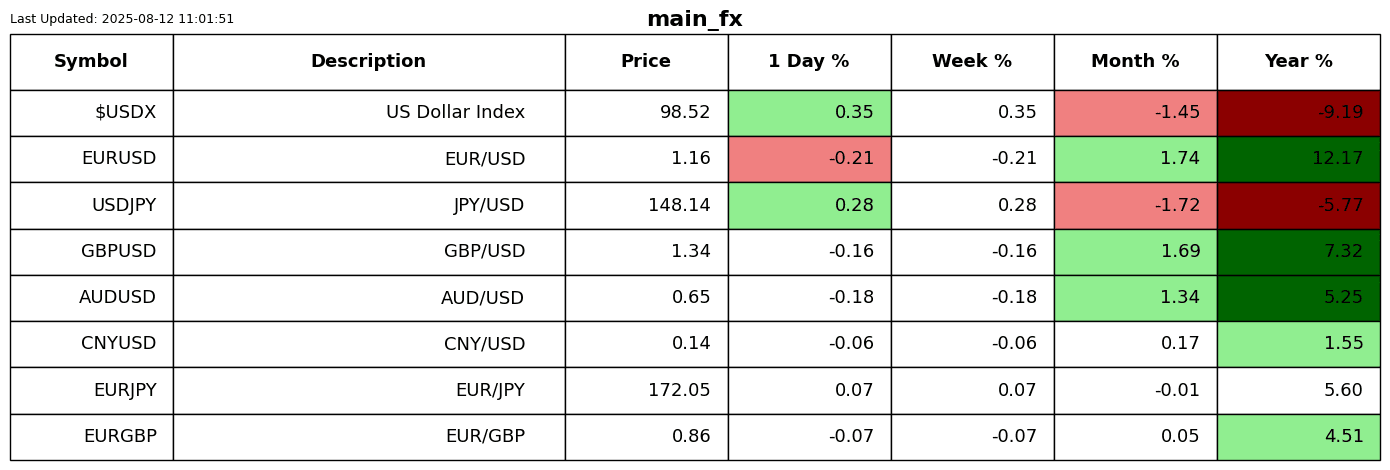This screenshot has width=1390, height=470.
Task: Select the $USDX symbol cell
Action: (x=91, y=113)
